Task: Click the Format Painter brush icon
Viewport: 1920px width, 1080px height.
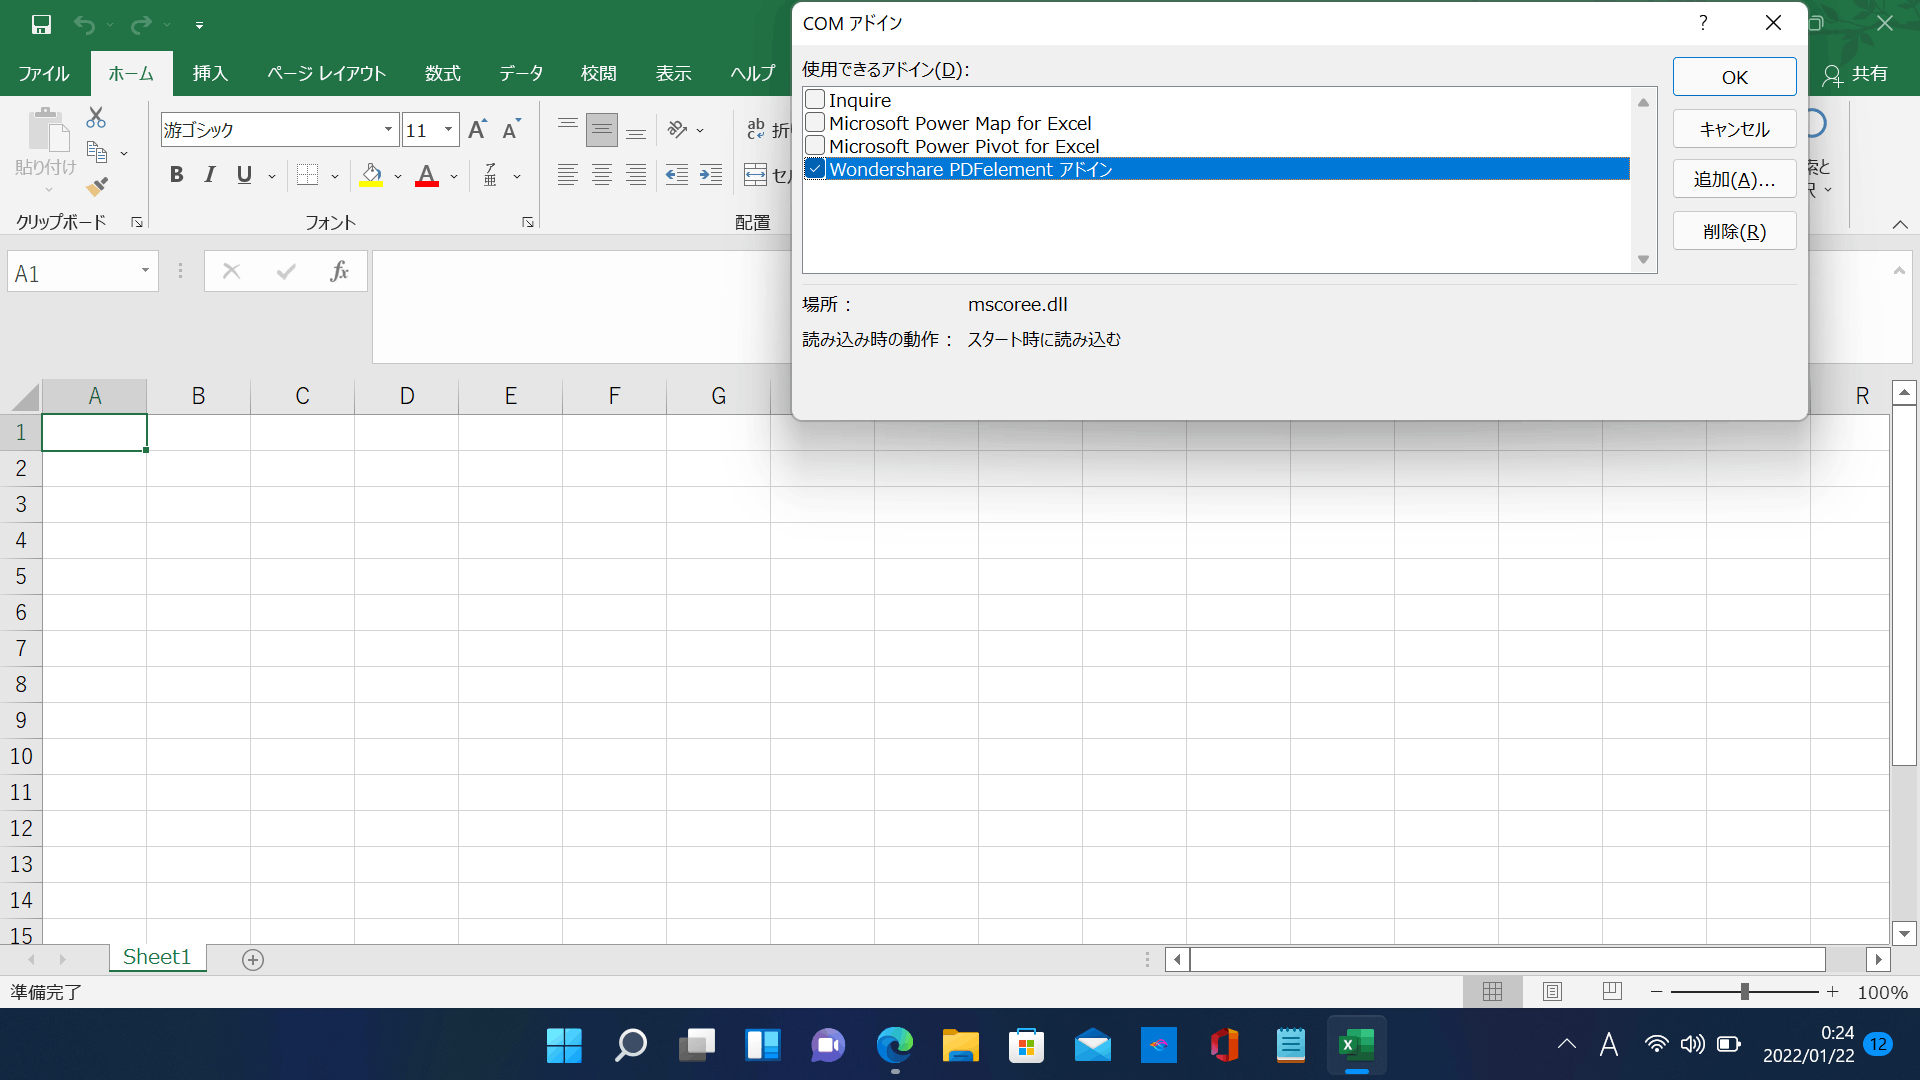Action: click(x=97, y=187)
